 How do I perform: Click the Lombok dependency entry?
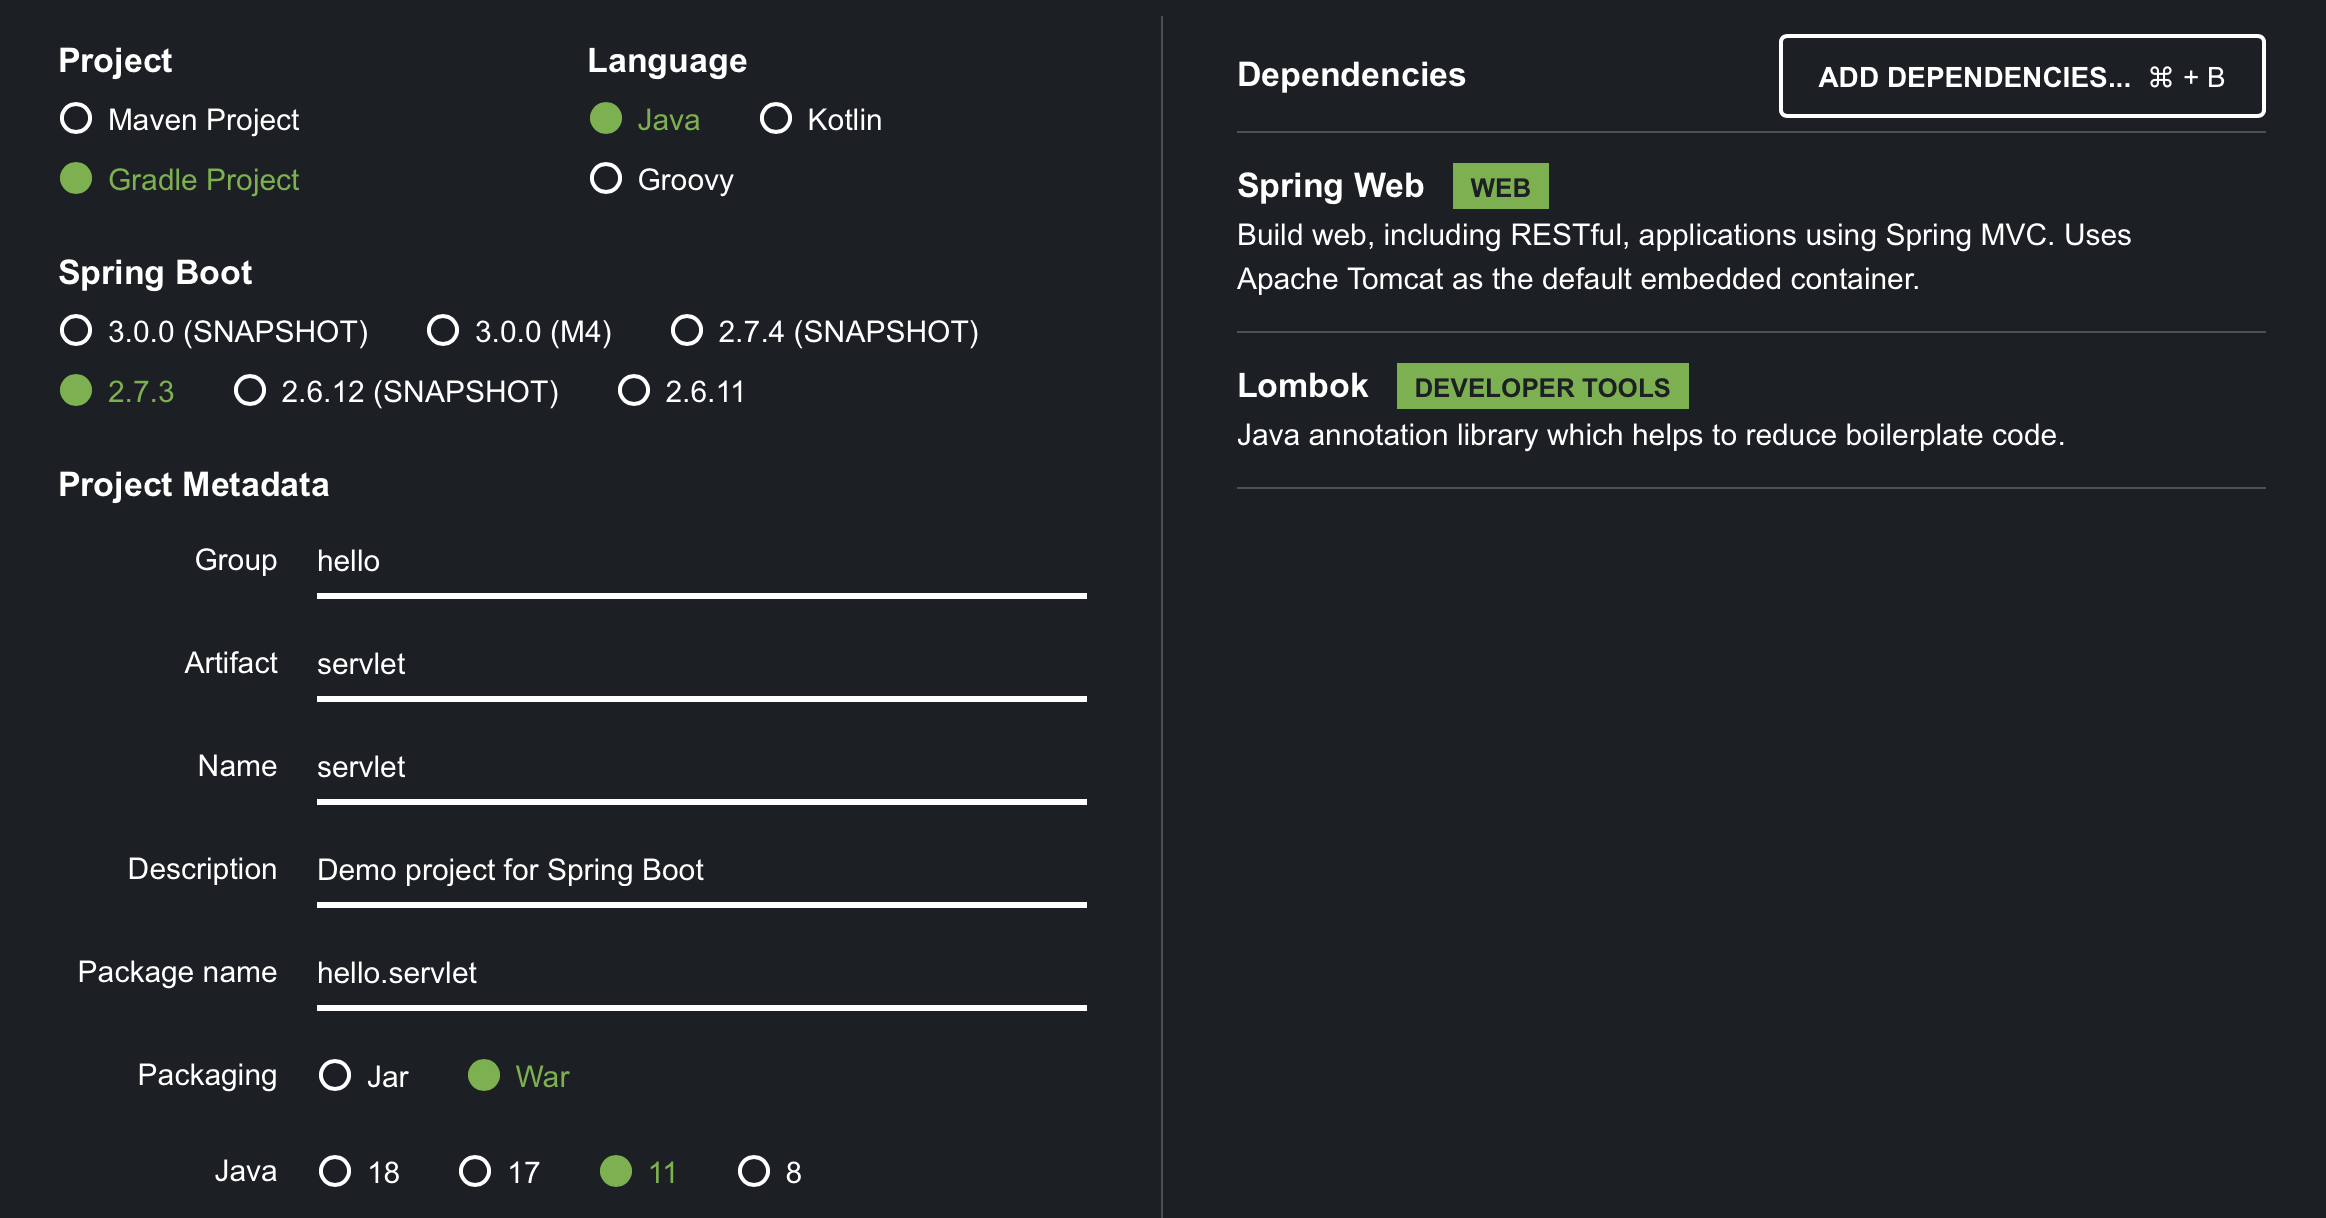(x=1302, y=386)
